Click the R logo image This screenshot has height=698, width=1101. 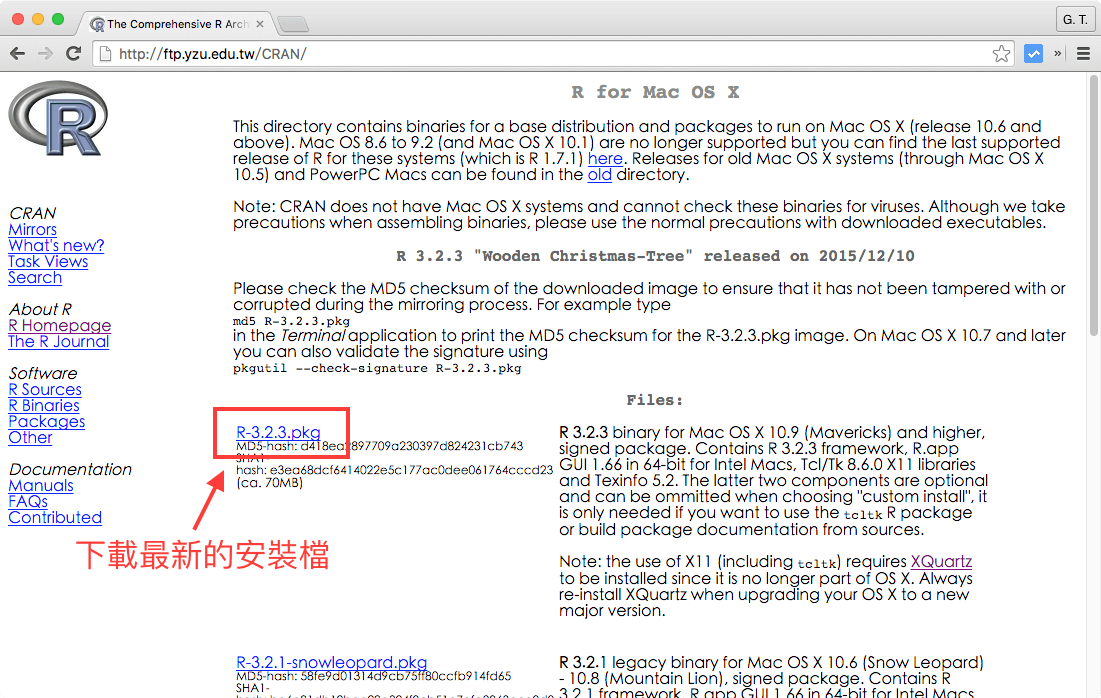pos(57,117)
